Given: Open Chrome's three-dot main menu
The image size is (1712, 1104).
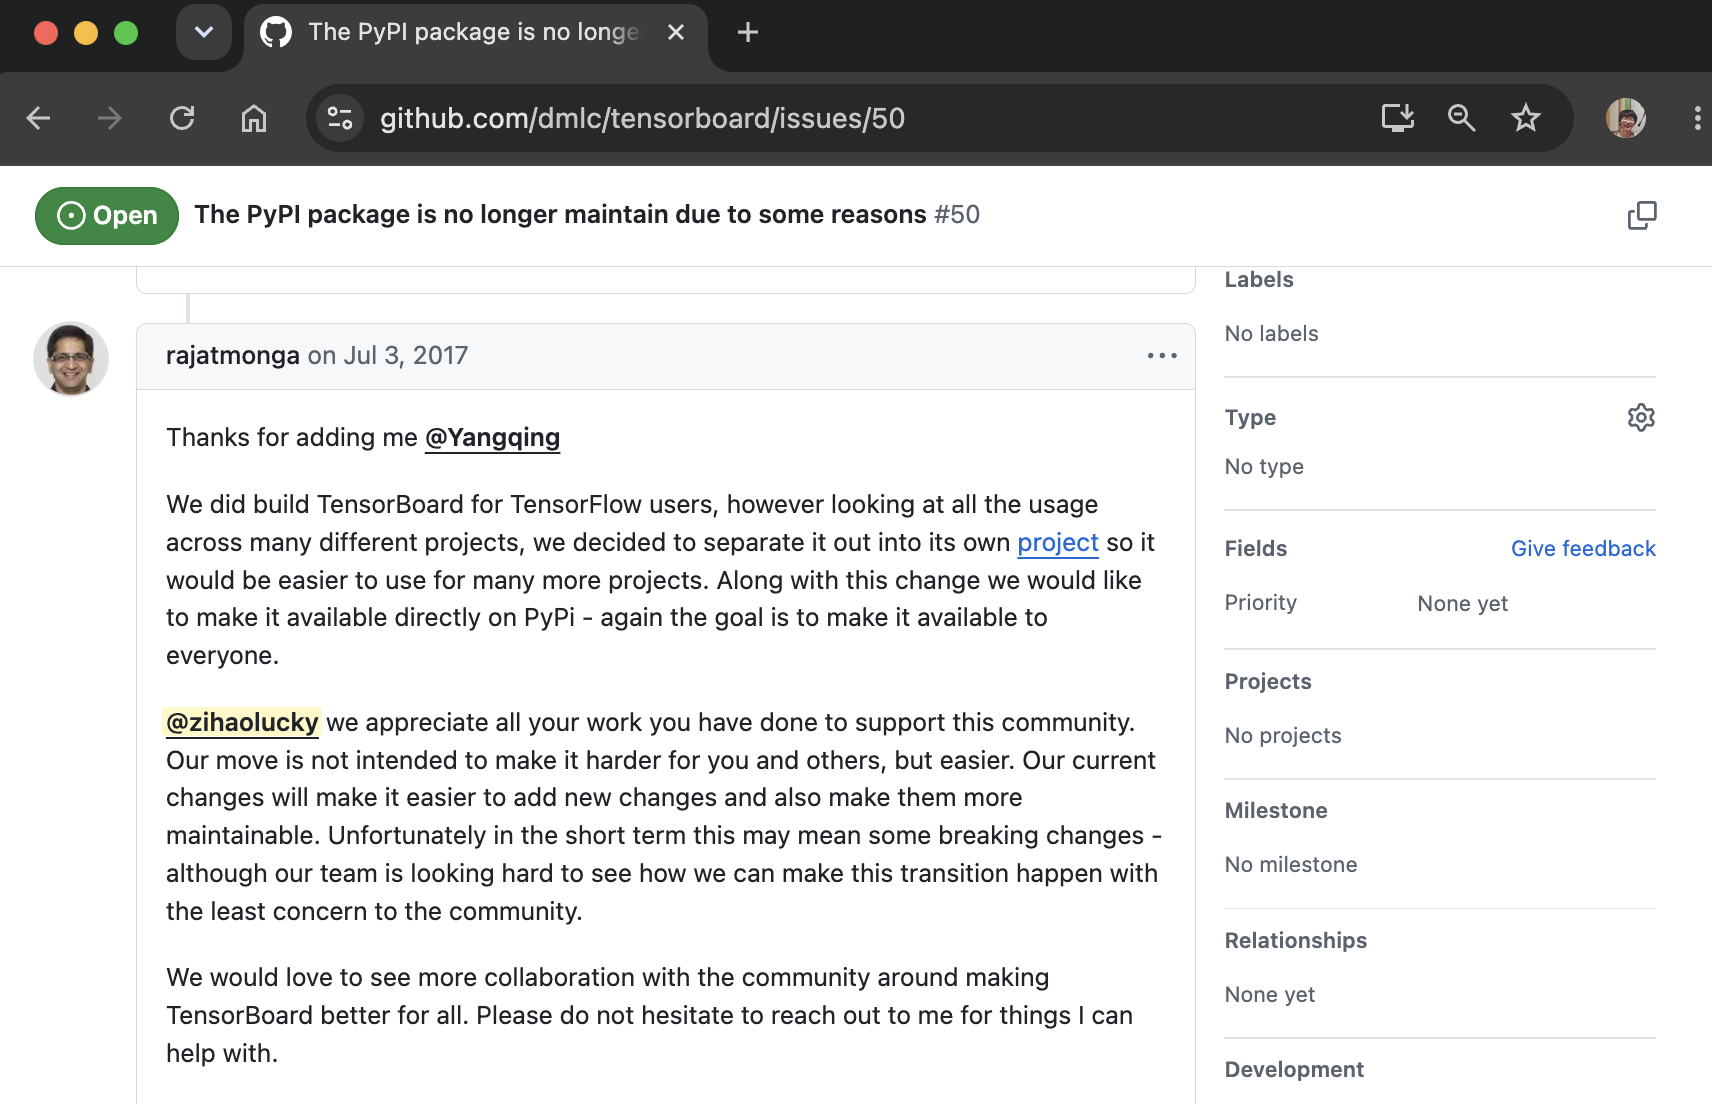Looking at the screenshot, I should click(1697, 118).
